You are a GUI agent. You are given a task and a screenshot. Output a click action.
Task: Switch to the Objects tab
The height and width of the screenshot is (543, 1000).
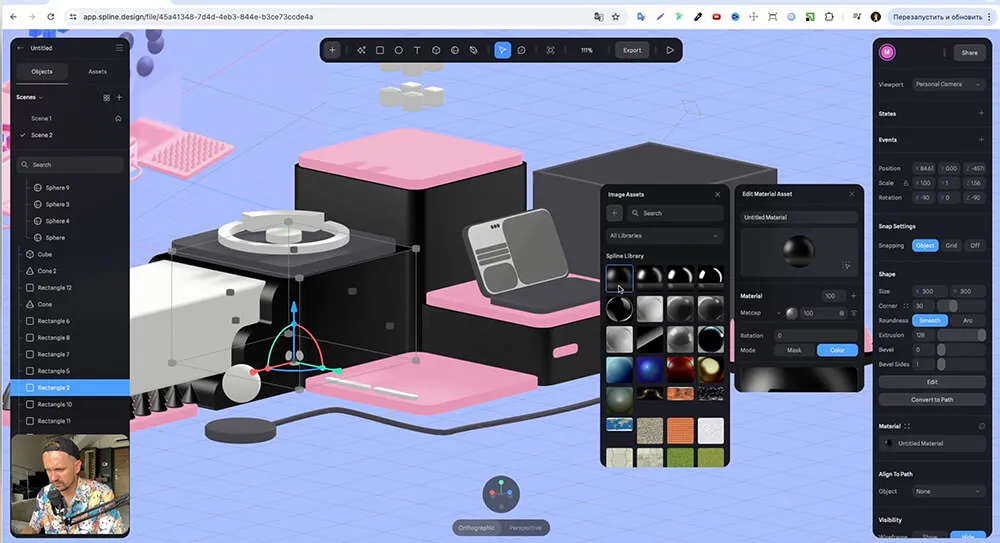pos(42,71)
